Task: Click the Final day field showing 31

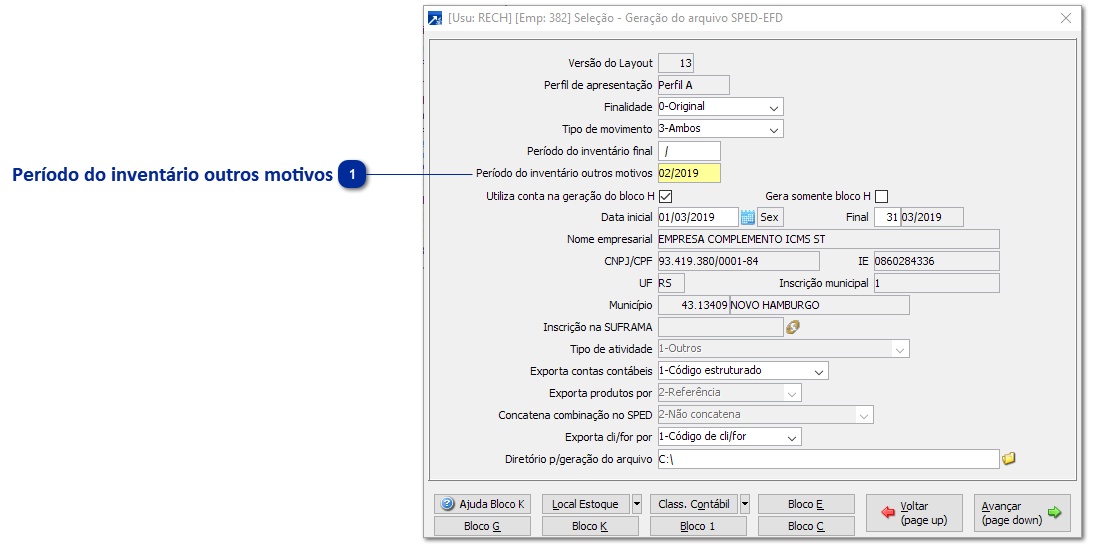Action: click(887, 217)
